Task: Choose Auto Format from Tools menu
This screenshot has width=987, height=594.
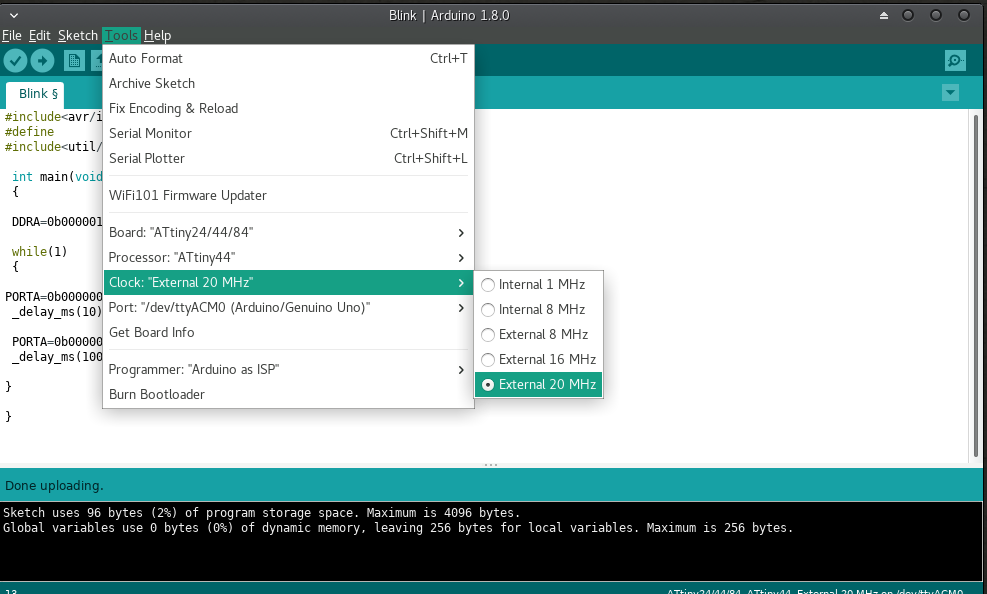Action: point(288,59)
